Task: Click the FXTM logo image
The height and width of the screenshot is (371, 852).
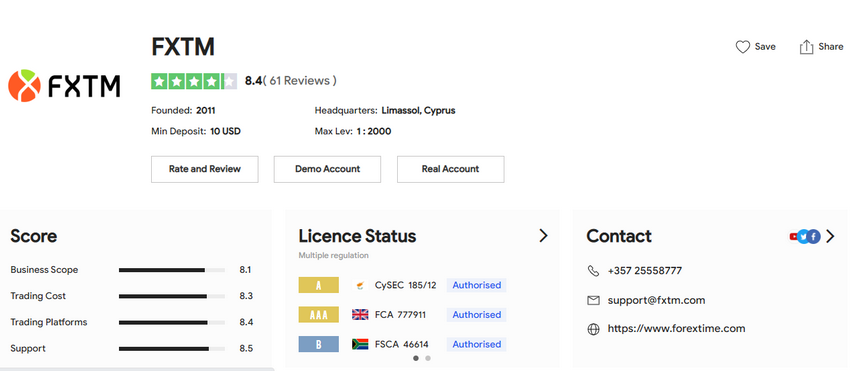Action: tap(64, 86)
